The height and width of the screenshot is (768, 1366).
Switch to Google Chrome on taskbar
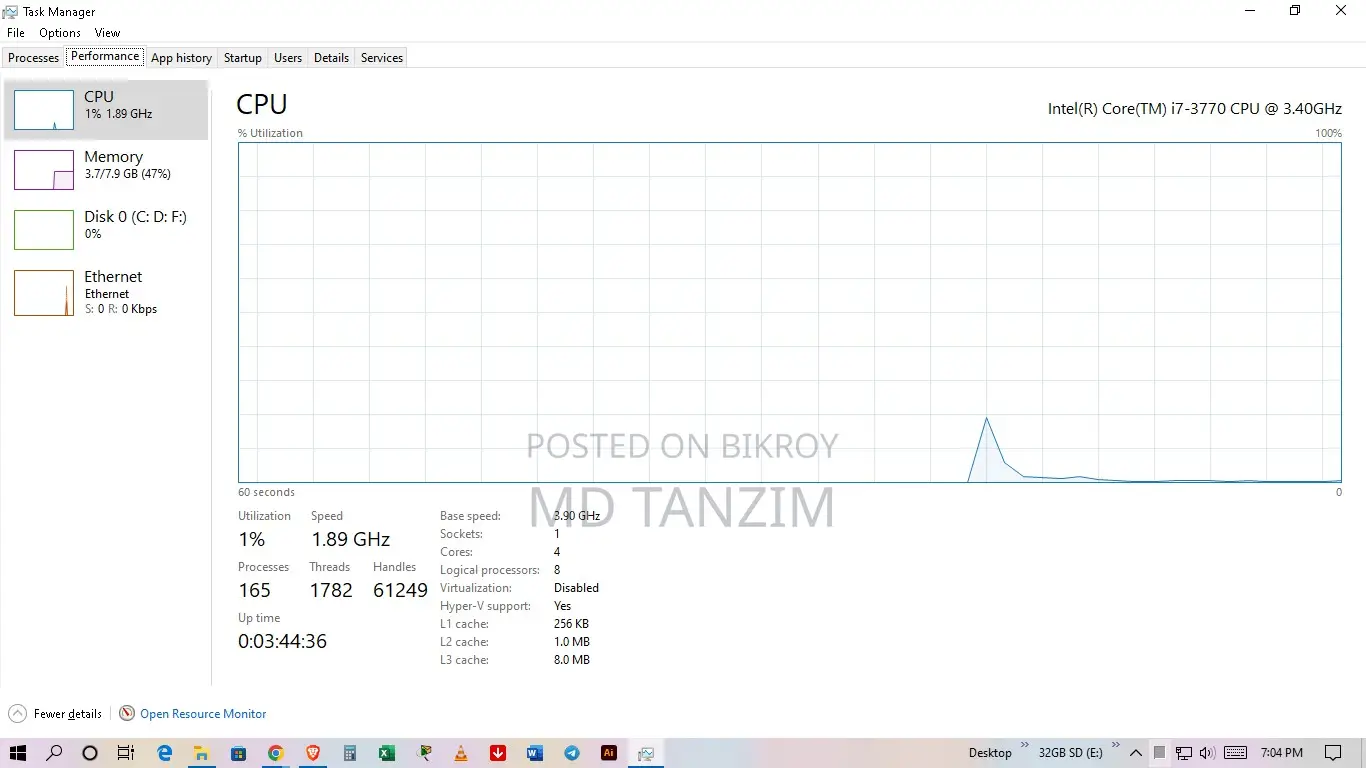coord(275,753)
